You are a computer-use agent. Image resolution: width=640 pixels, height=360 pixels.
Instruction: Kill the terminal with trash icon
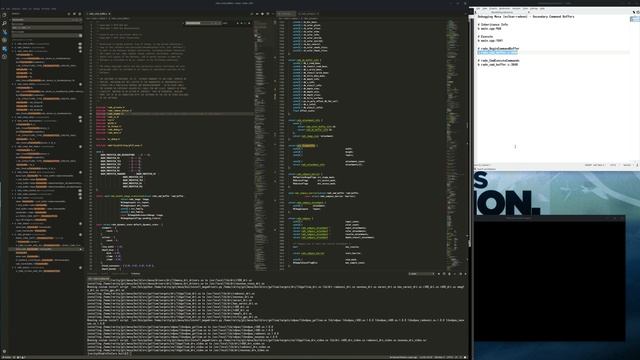click(x=449, y=274)
